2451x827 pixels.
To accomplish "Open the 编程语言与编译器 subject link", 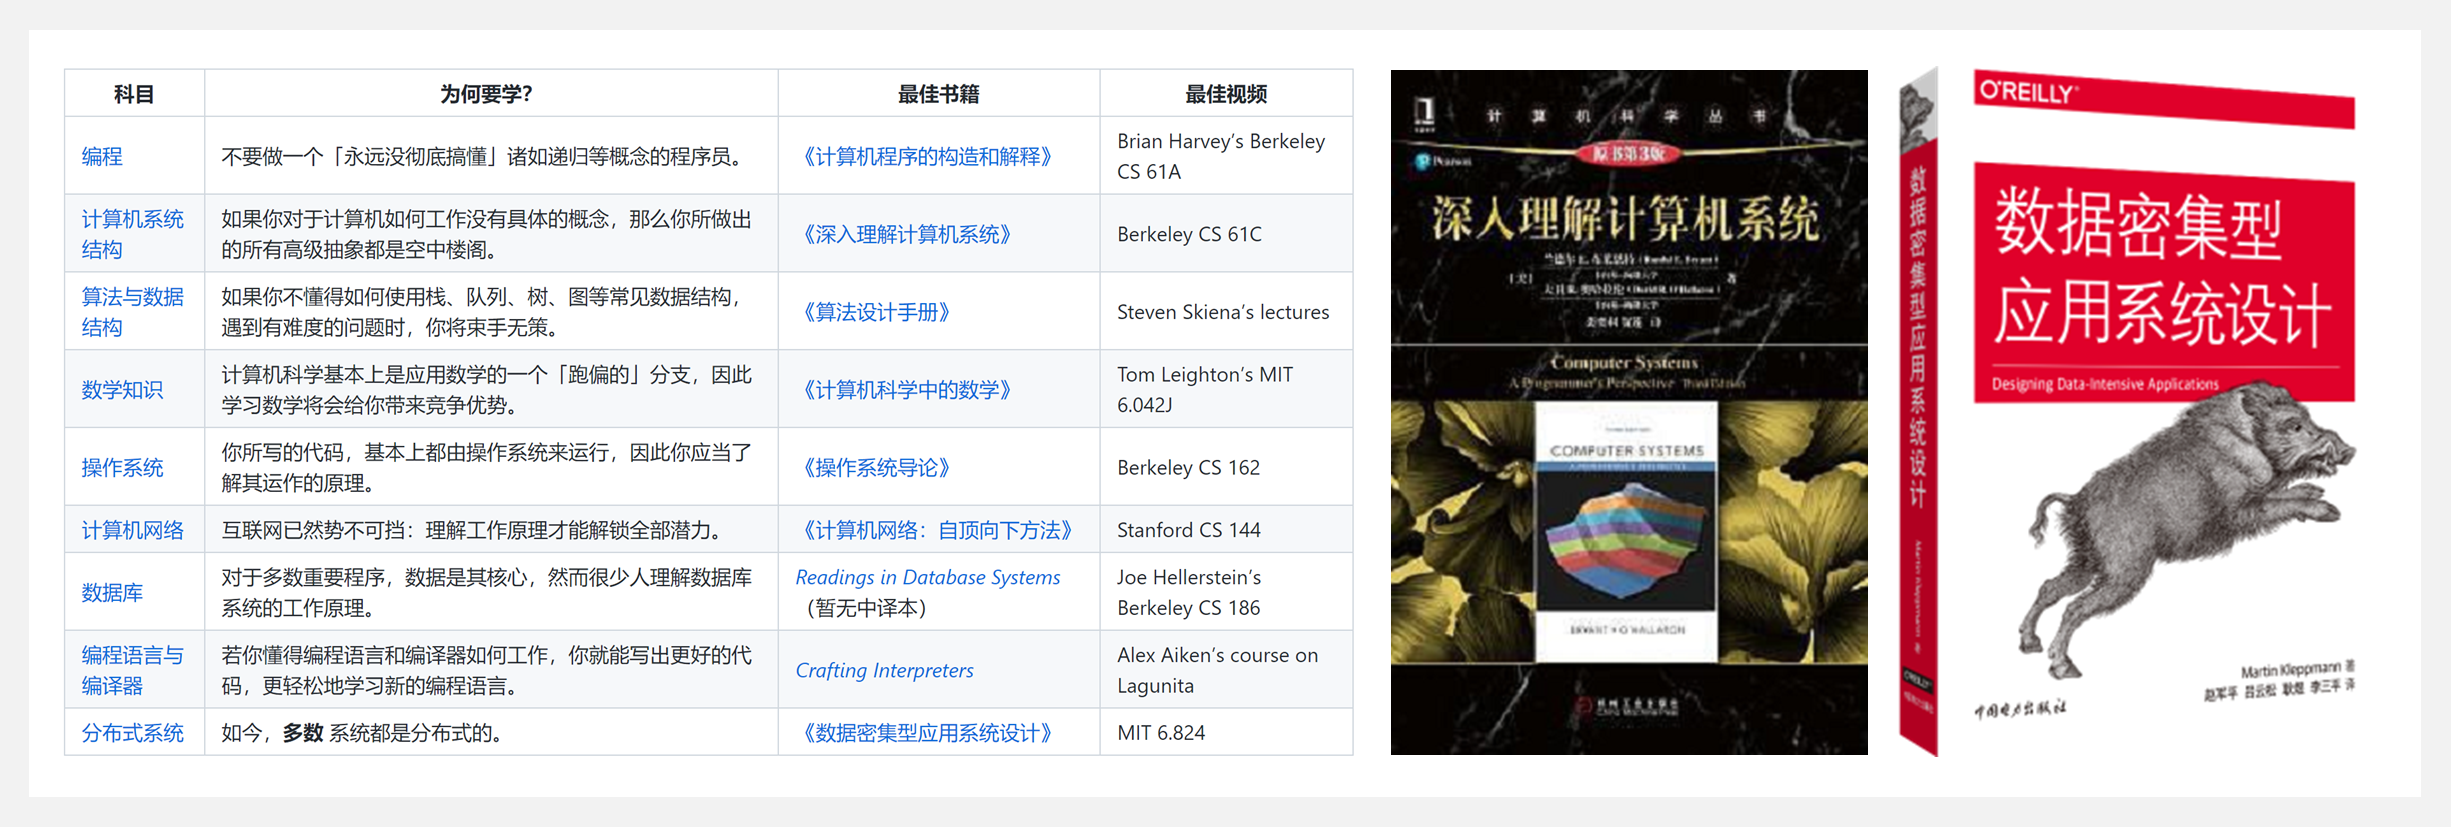I will click(x=132, y=670).
